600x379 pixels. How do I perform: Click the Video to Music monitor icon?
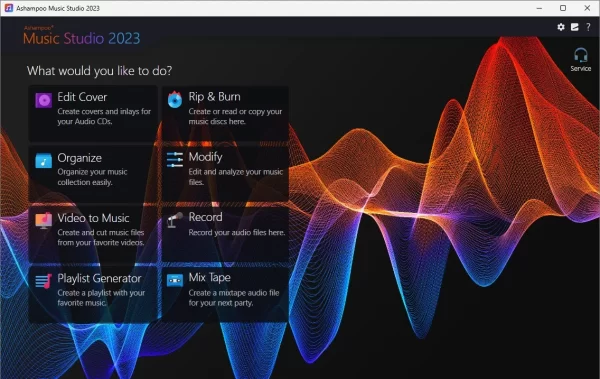click(x=44, y=221)
